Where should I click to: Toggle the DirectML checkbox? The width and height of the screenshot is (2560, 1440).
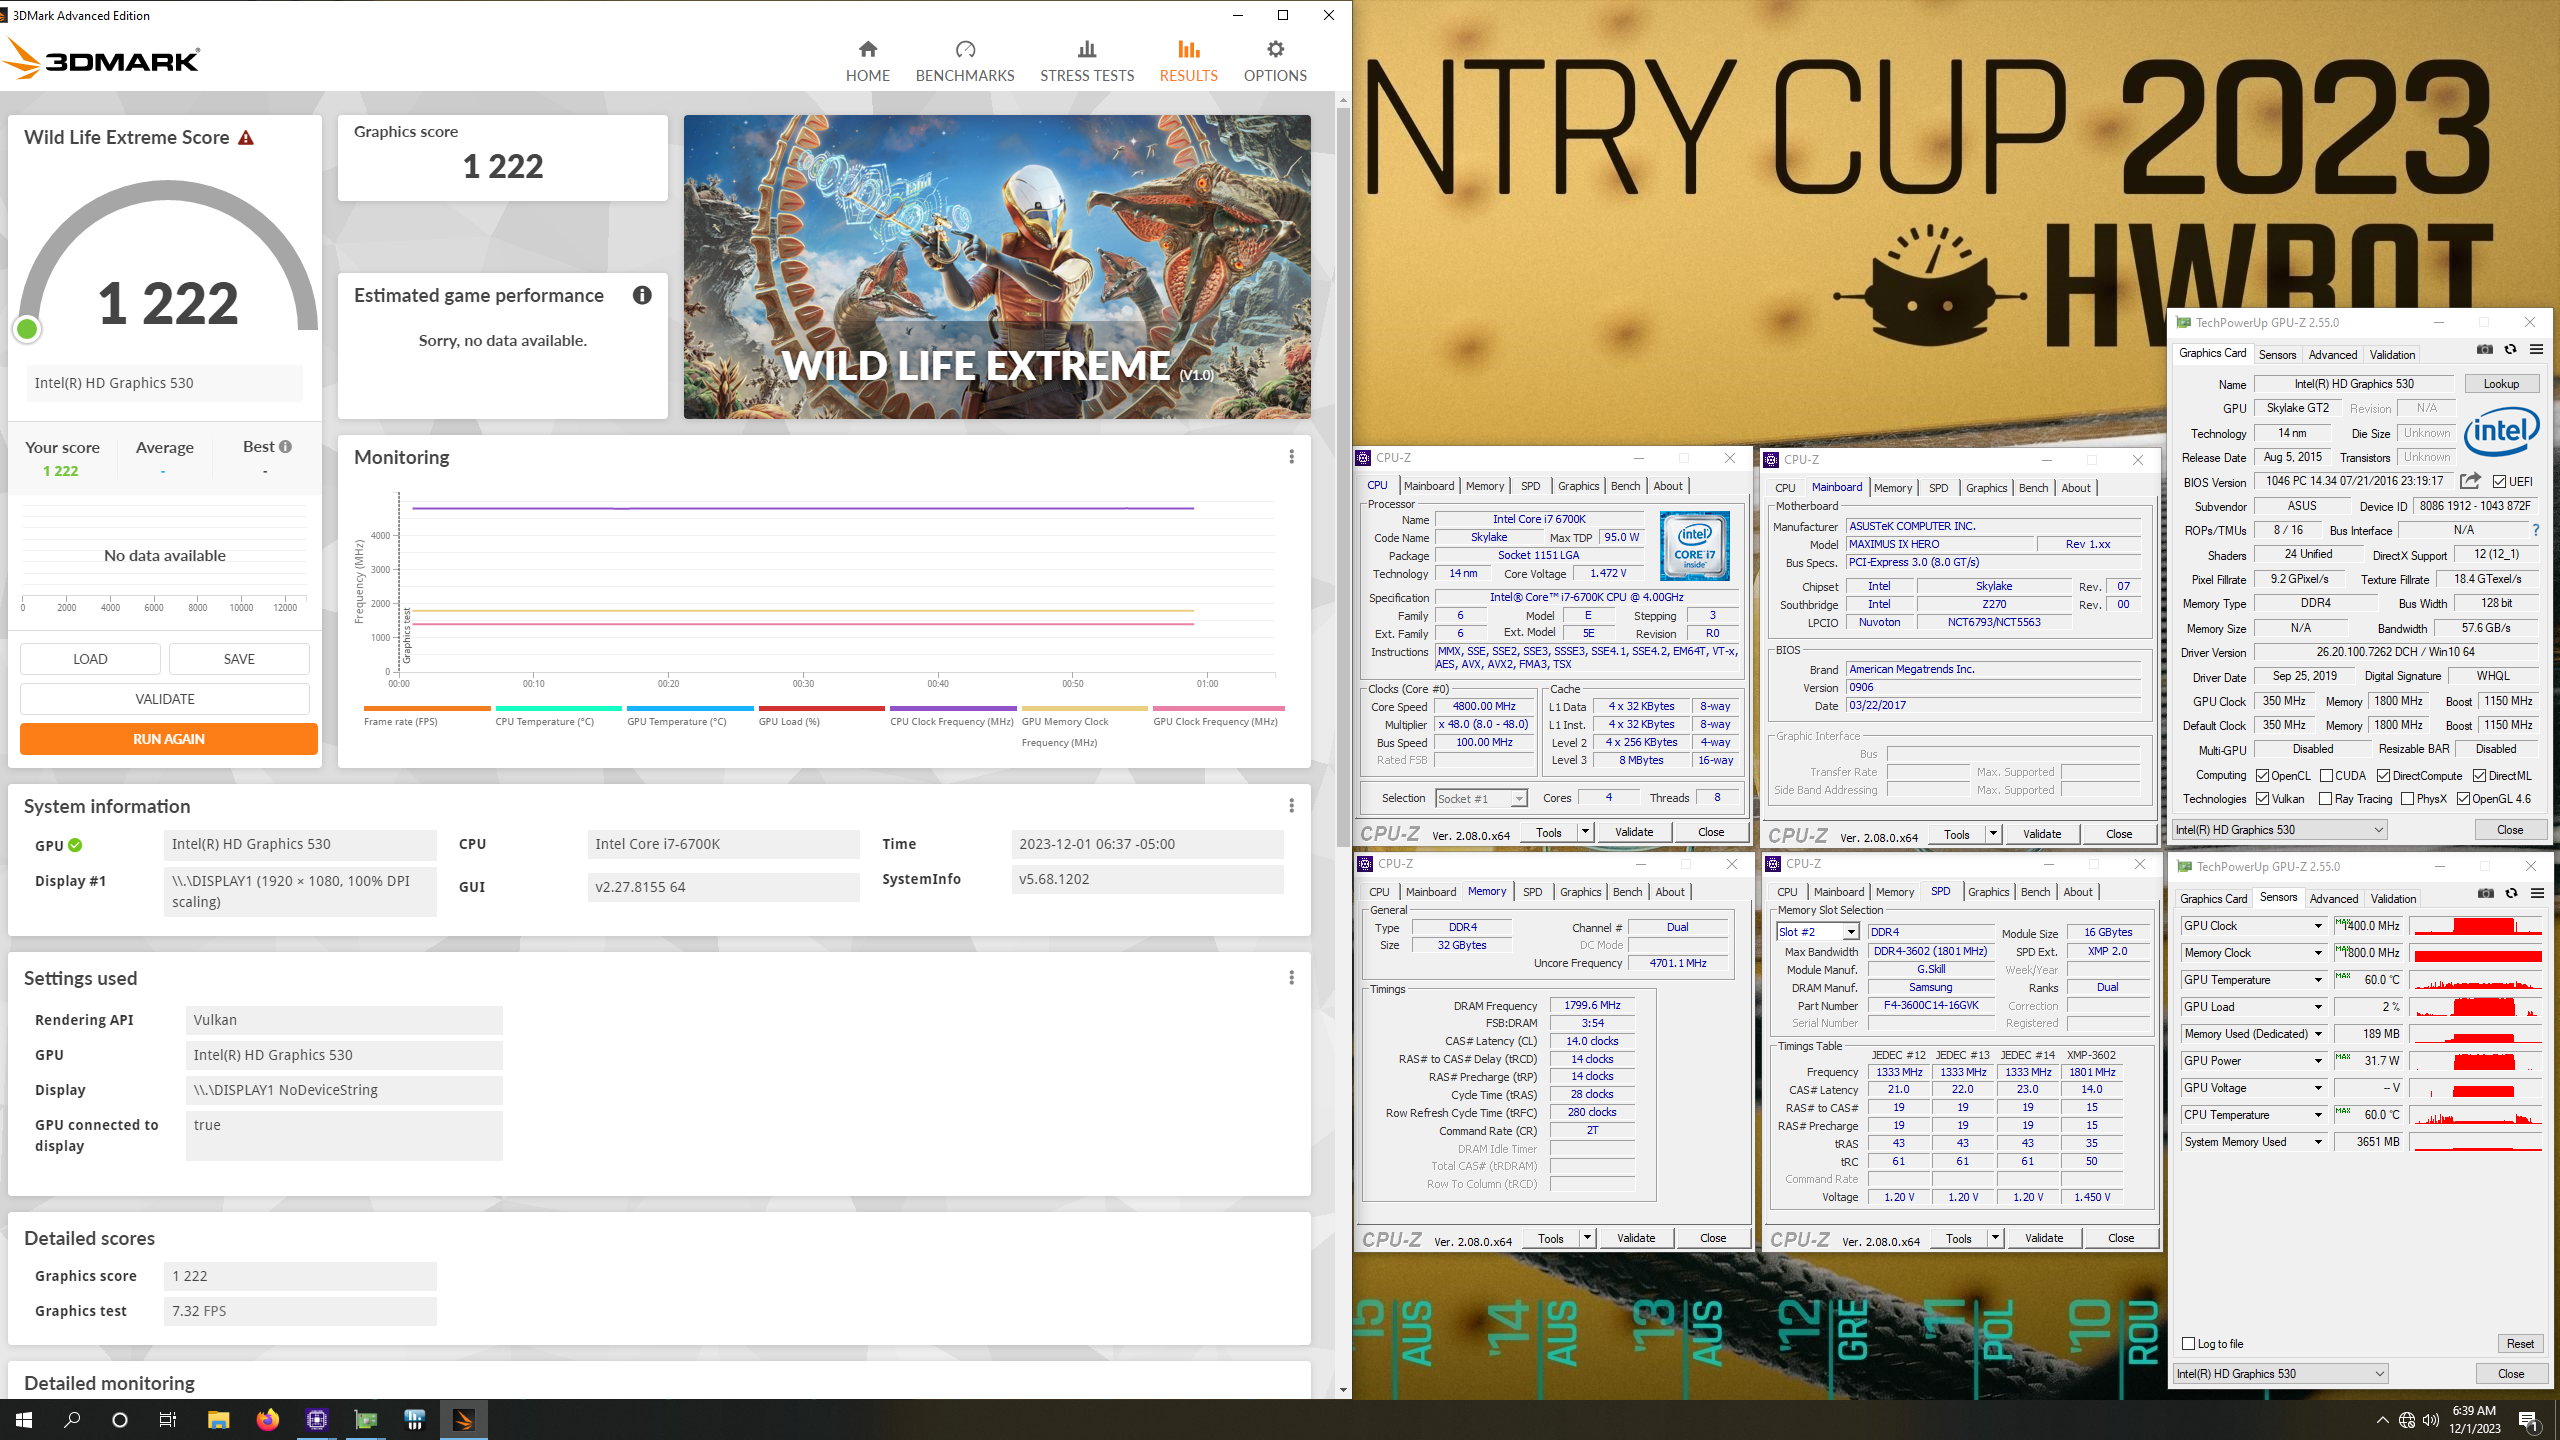pos(2479,776)
